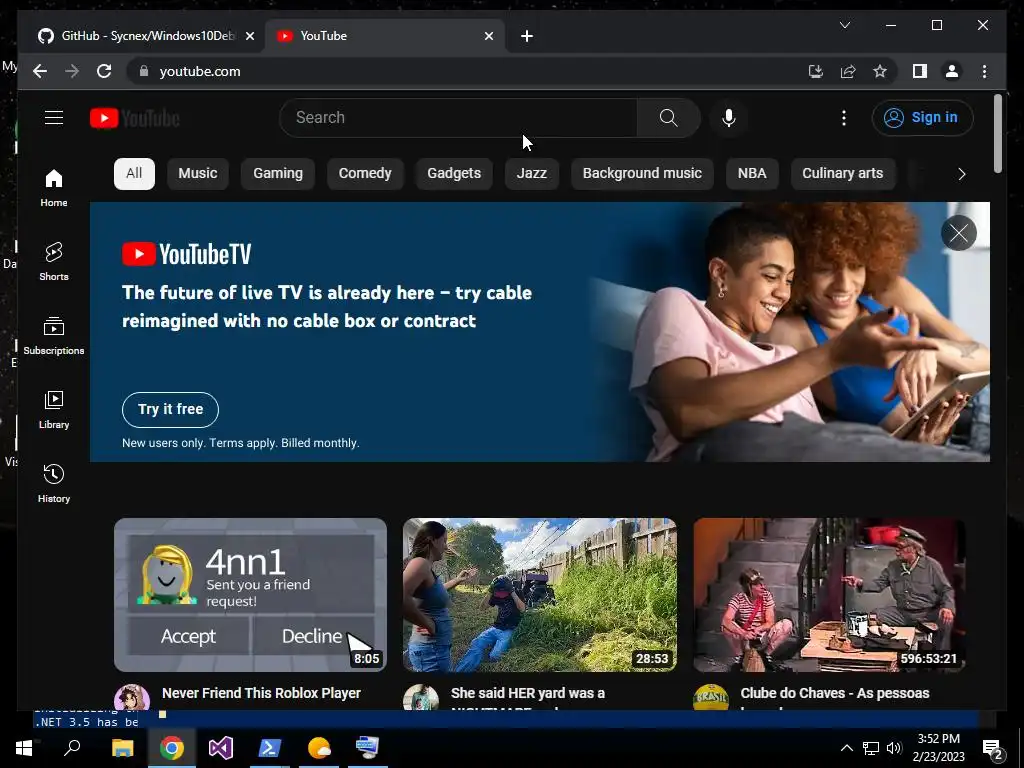The height and width of the screenshot is (768, 1024).
Task: Select the All category chip
Action: [134, 174]
